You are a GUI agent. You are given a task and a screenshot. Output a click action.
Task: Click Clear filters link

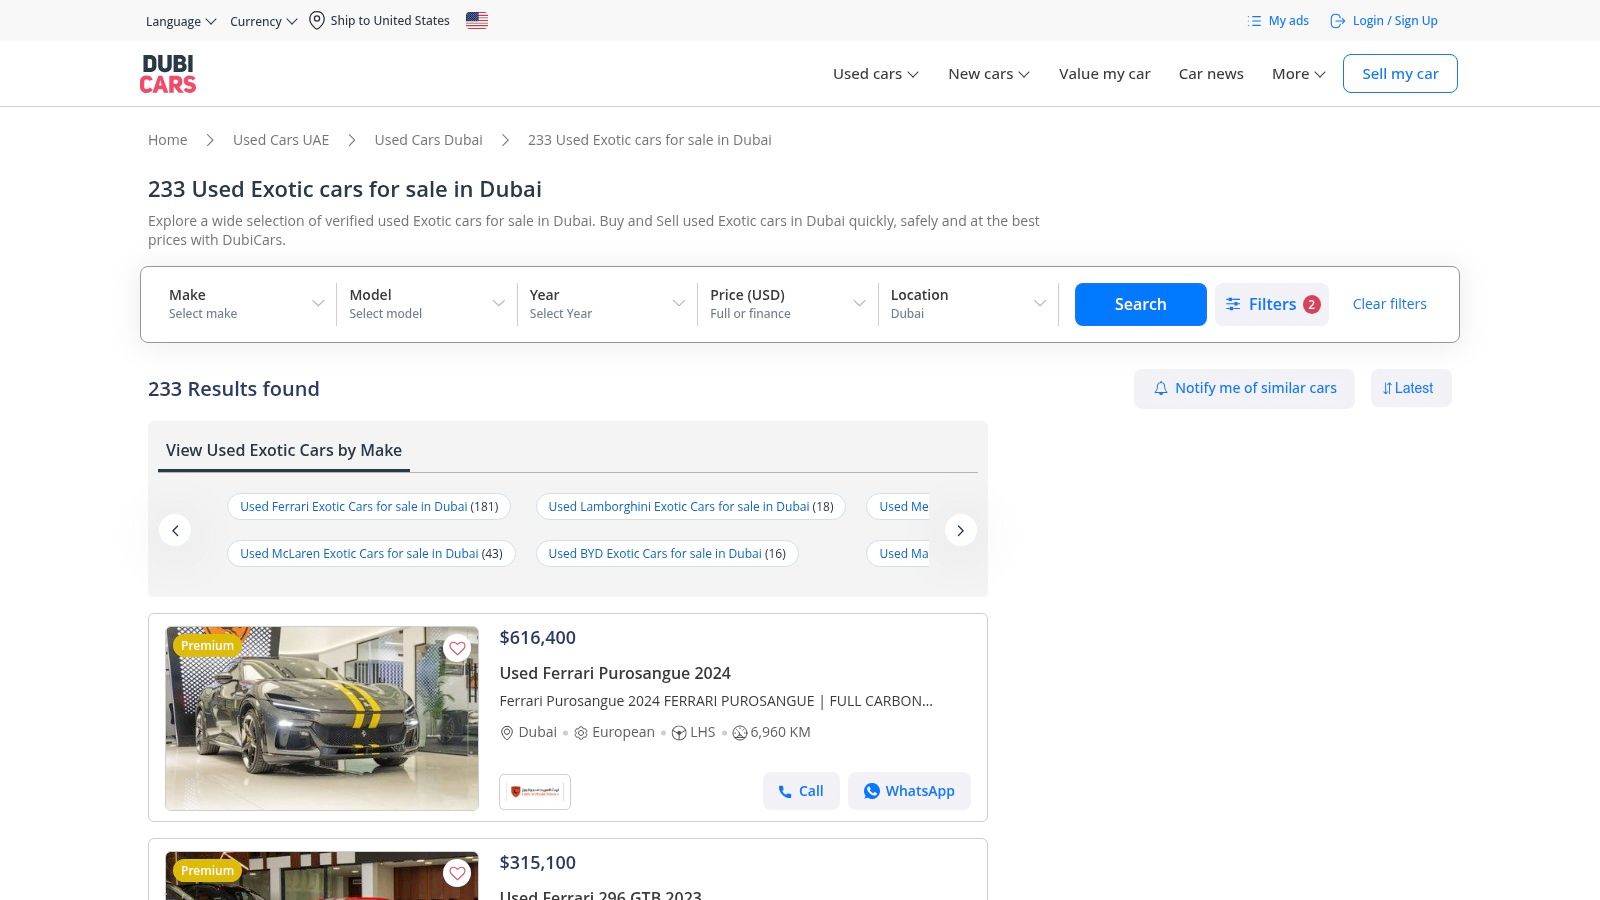(1390, 304)
